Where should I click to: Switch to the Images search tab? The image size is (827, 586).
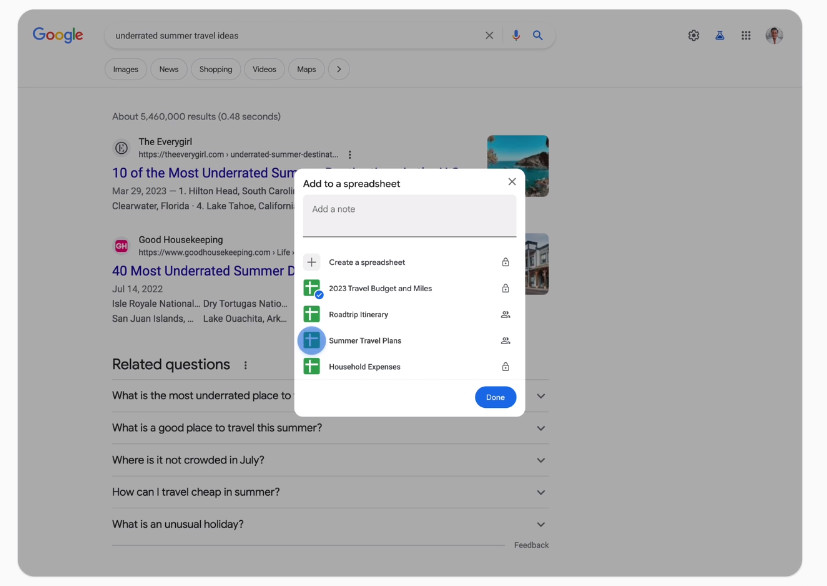point(126,69)
